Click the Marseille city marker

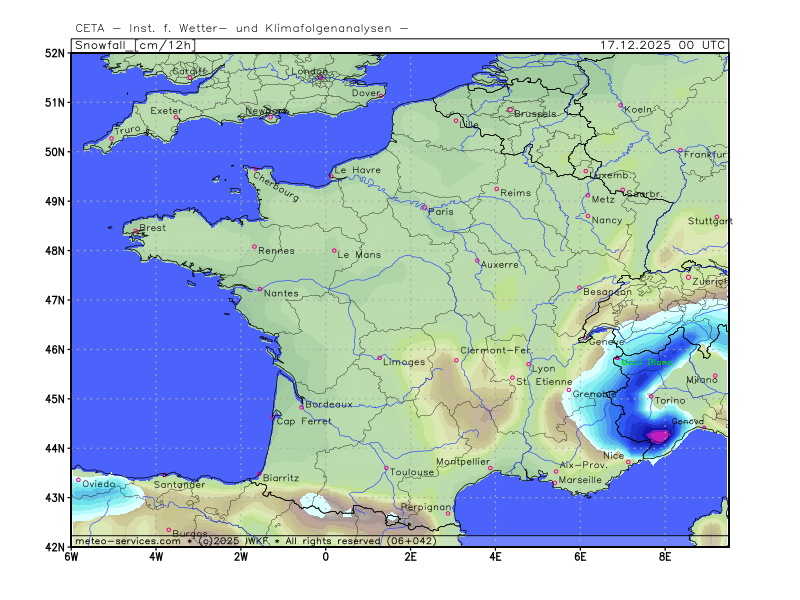tap(555, 484)
